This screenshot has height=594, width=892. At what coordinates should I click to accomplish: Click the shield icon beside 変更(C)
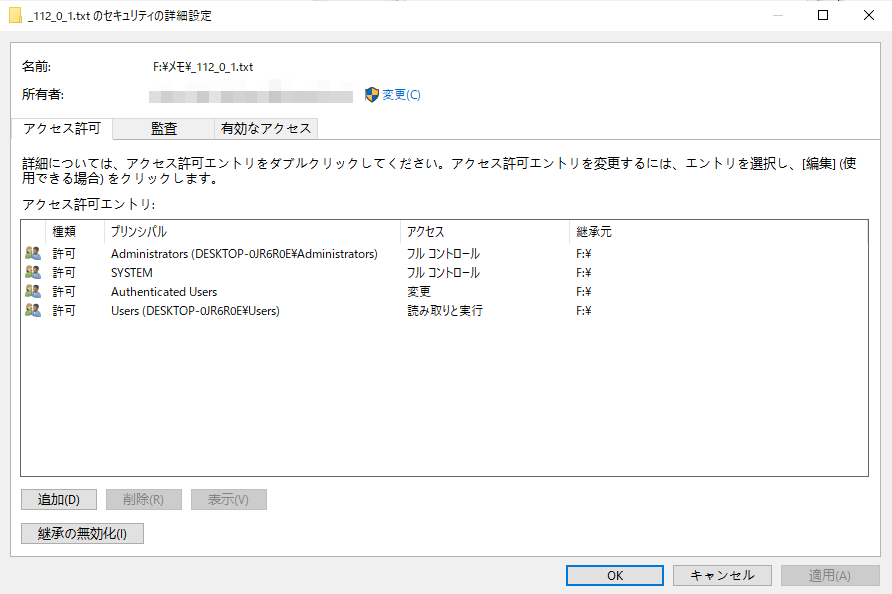point(372,95)
